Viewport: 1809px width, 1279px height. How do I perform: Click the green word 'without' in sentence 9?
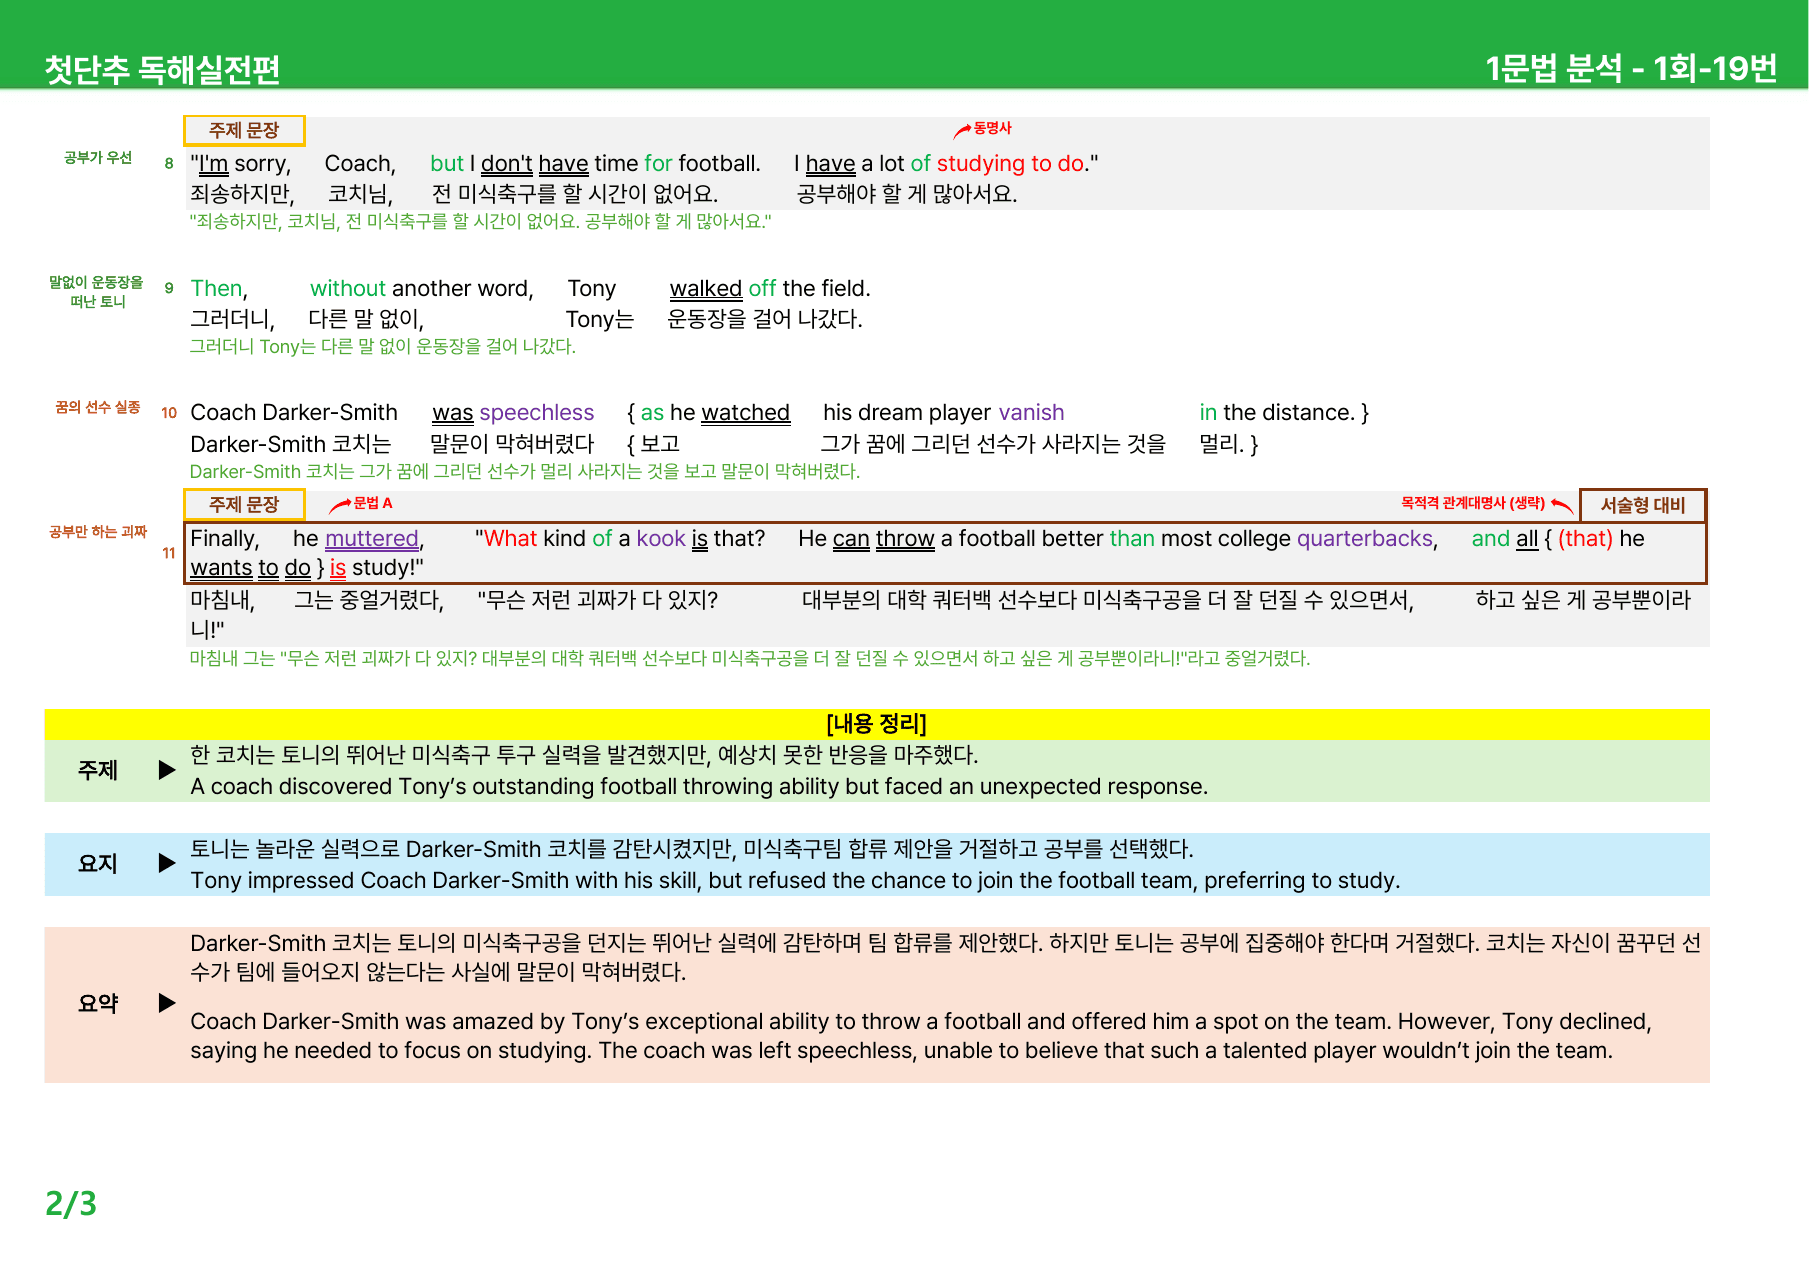tap(348, 288)
